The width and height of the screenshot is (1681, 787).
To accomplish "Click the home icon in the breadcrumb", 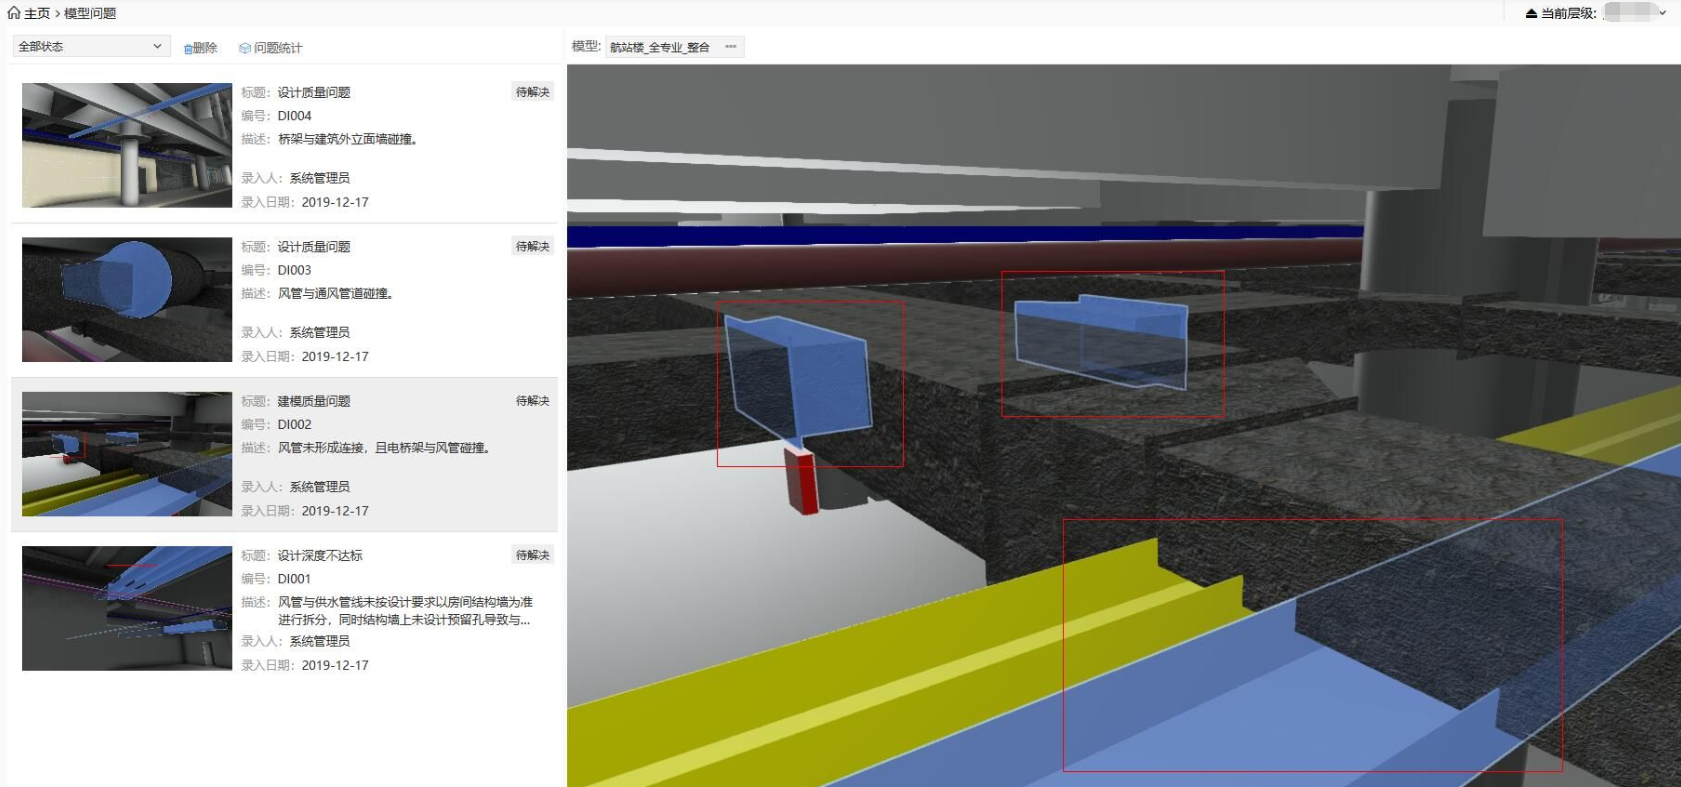I will tap(13, 13).
